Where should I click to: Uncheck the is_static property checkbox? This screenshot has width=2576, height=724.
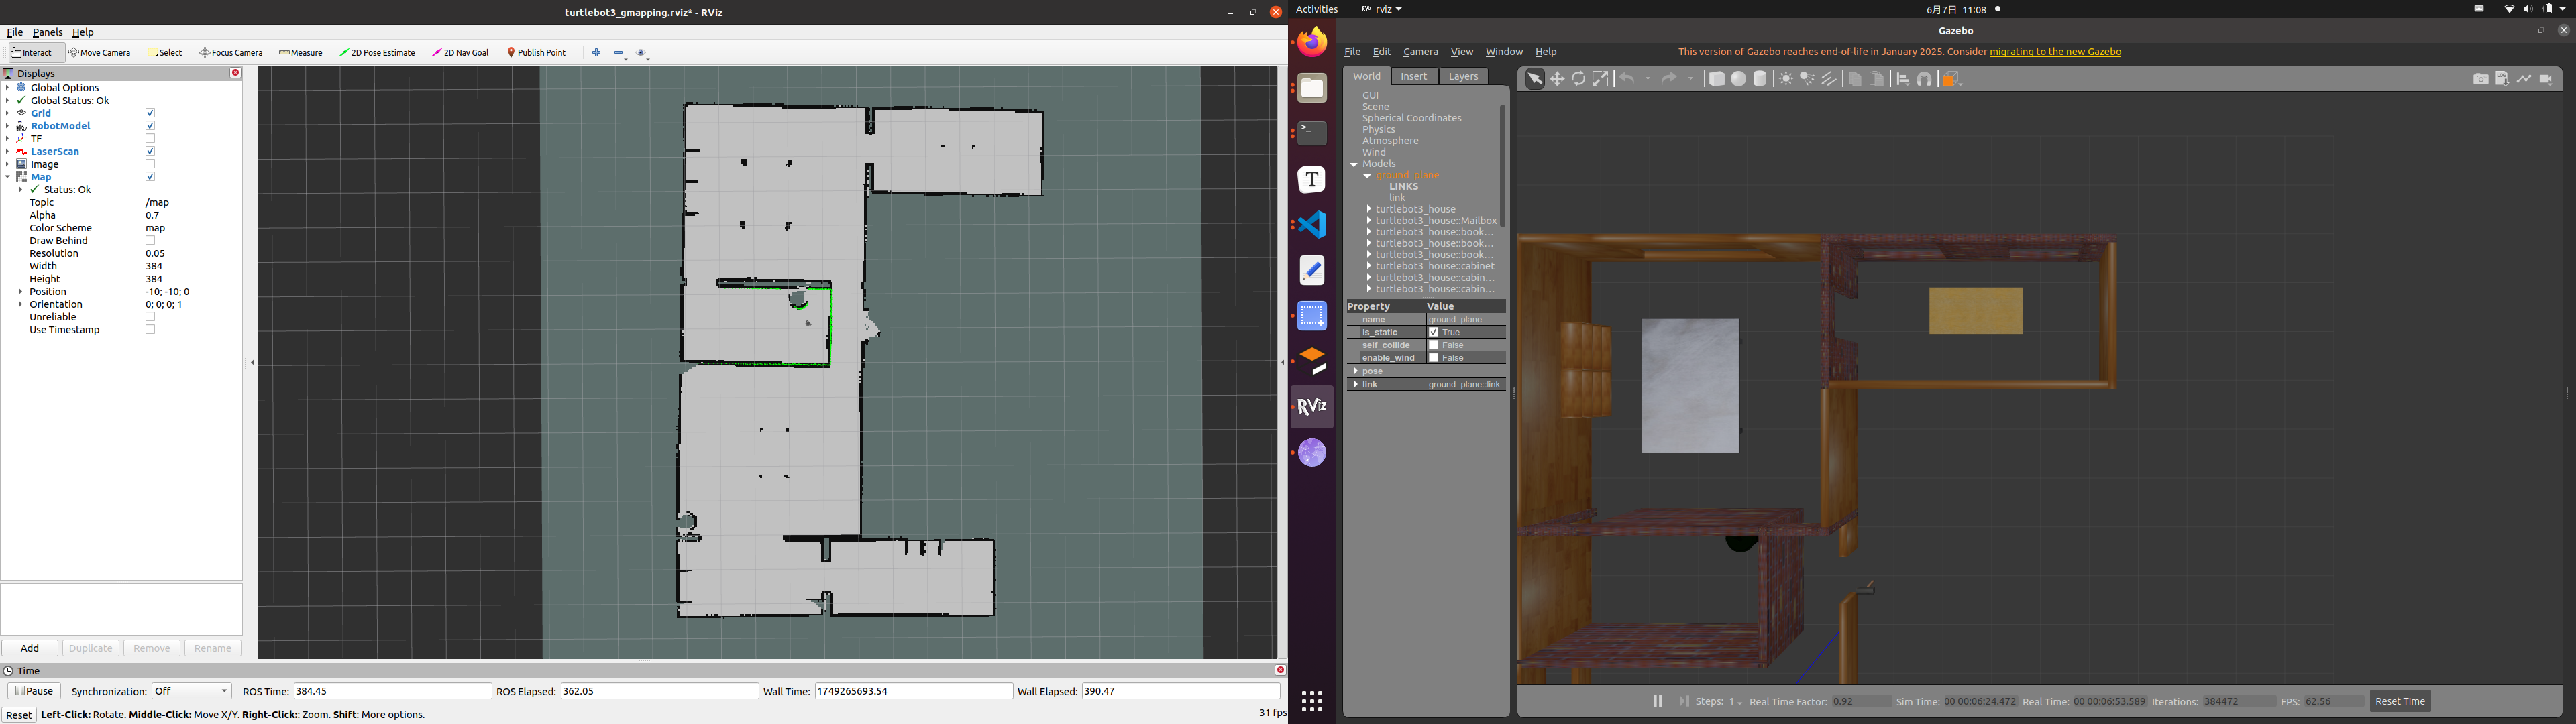coord(1433,332)
